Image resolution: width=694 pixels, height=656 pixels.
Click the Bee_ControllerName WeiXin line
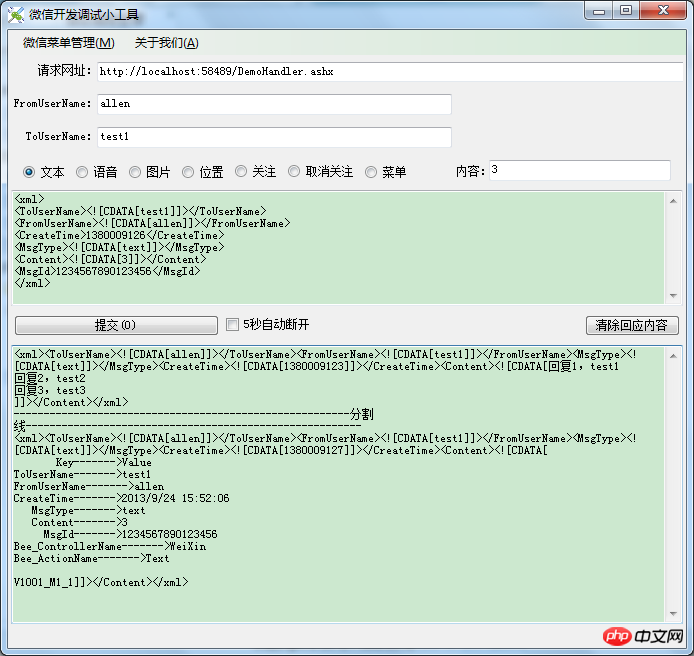click(110, 547)
